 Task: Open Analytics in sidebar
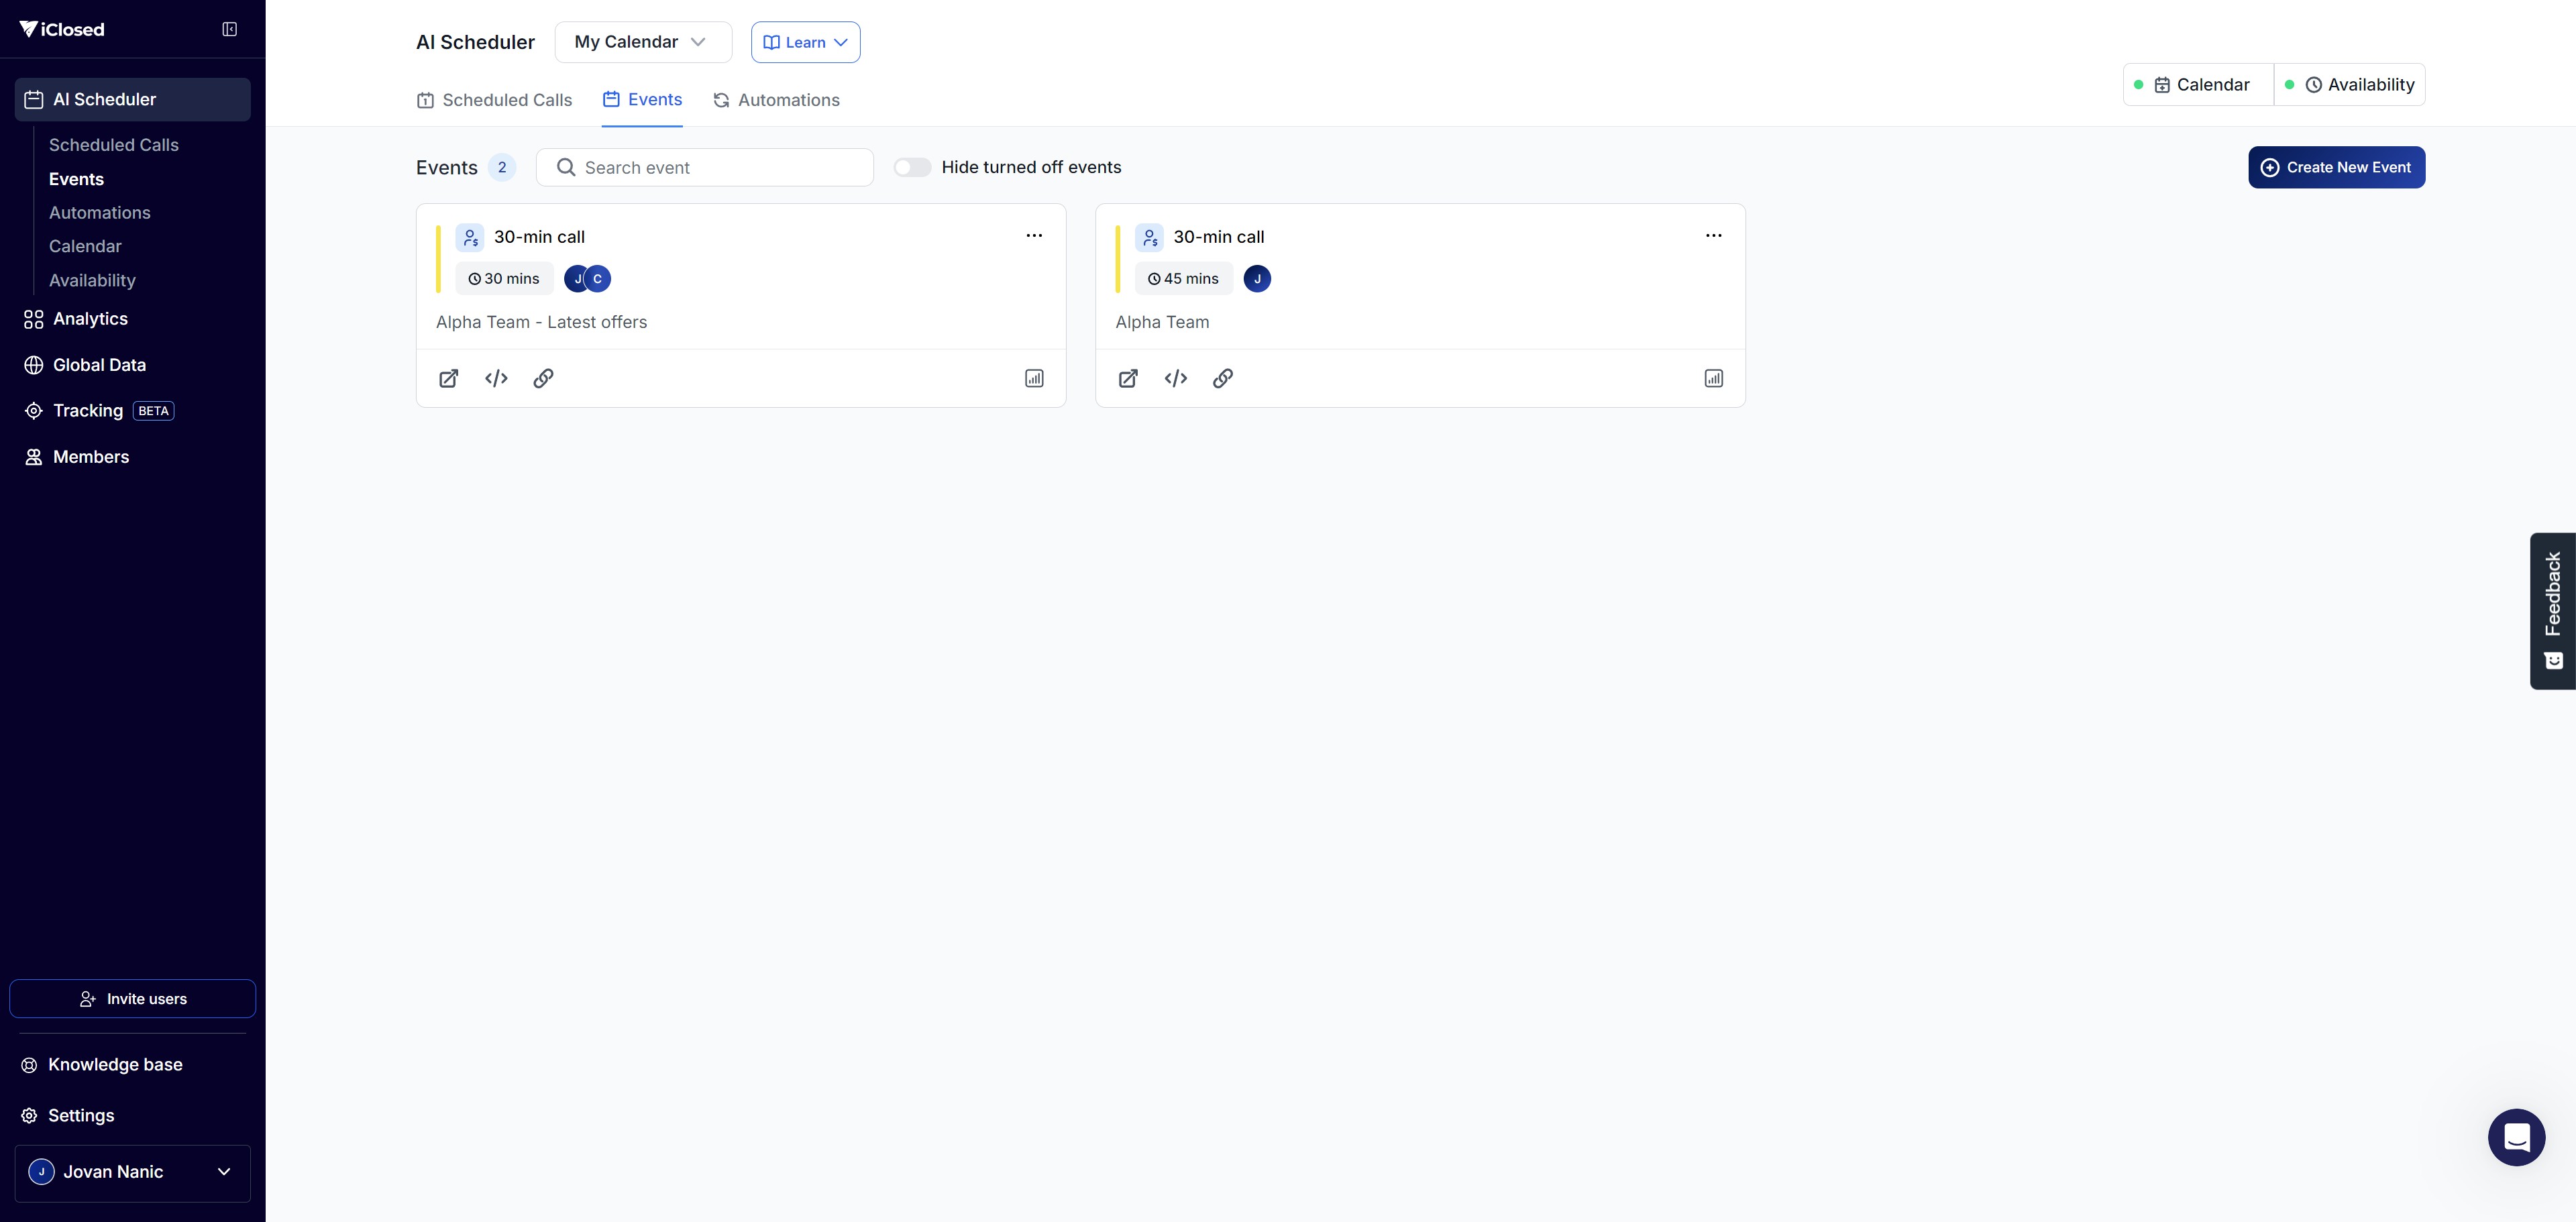coord(90,319)
